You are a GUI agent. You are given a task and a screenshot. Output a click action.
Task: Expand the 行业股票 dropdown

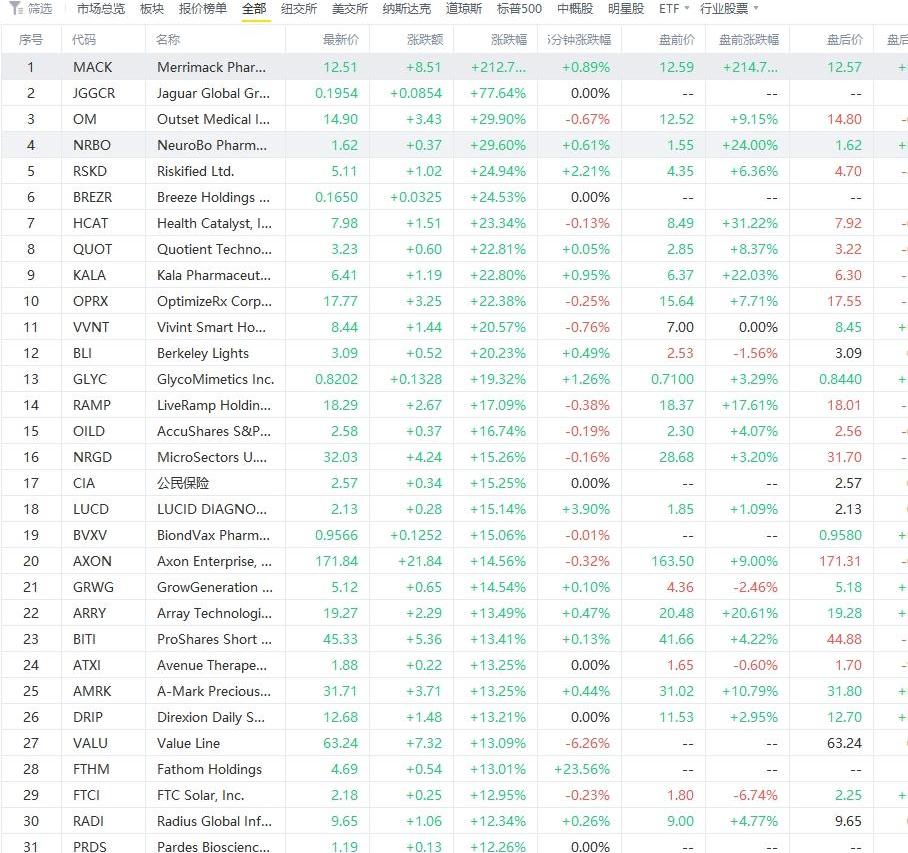coord(729,9)
